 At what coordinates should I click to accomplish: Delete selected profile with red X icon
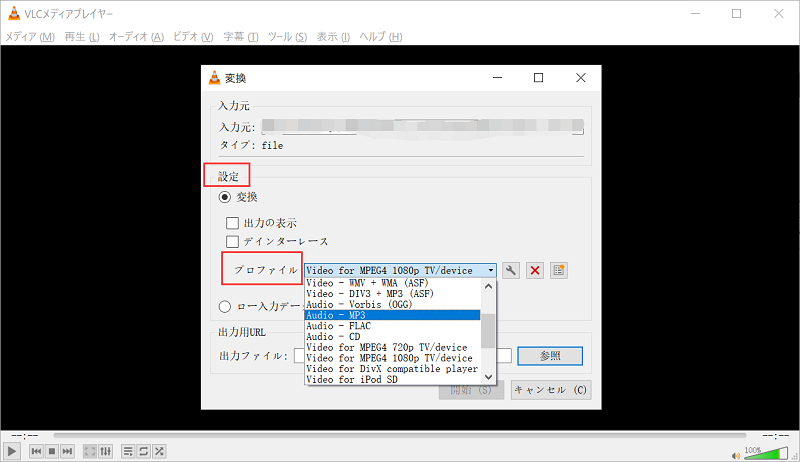point(535,270)
